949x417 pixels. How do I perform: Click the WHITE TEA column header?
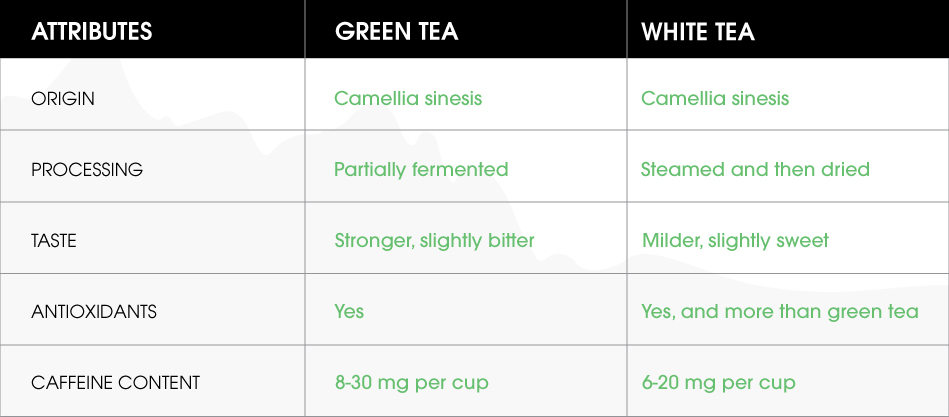(x=698, y=31)
